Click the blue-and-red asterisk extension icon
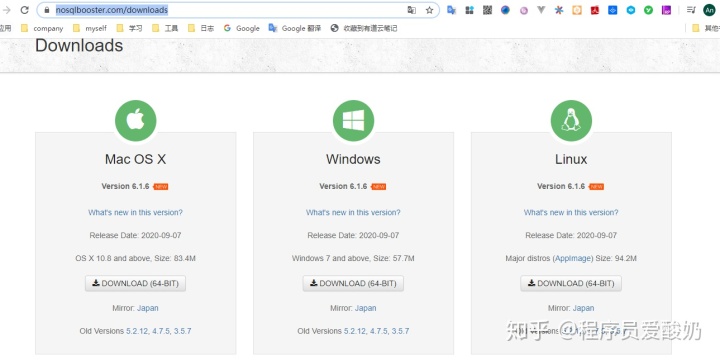This screenshot has width=720, height=360. click(x=559, y=10)
